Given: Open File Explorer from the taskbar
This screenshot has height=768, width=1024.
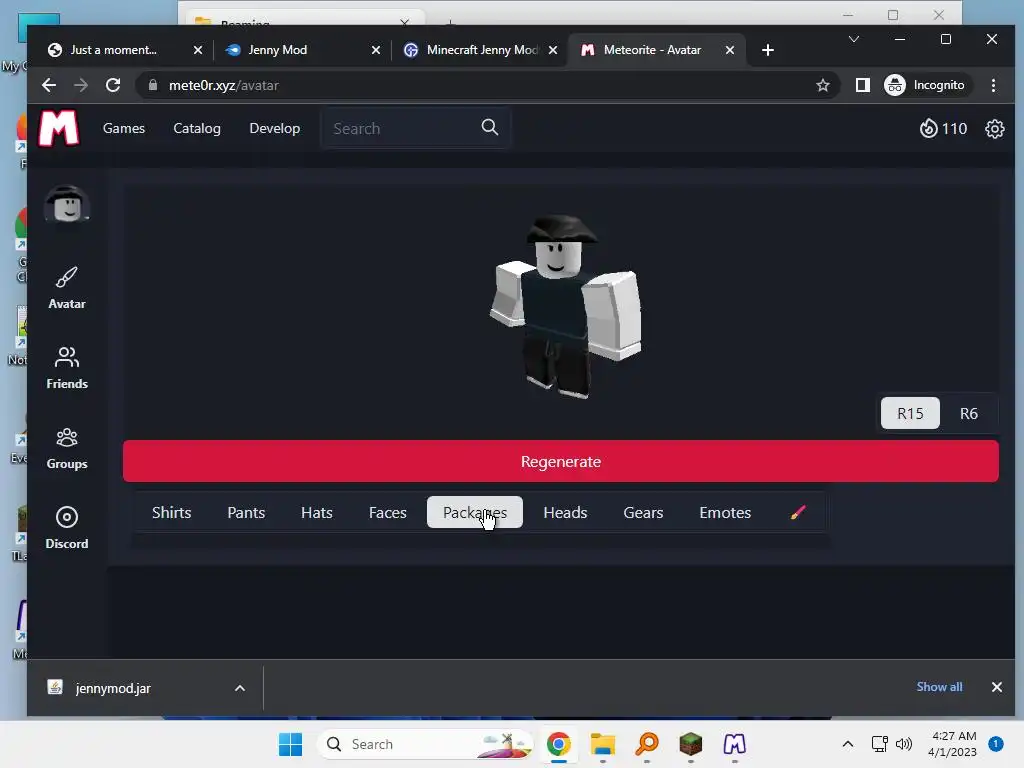Looking at the screenshot, I should click(x=603, y=744).
